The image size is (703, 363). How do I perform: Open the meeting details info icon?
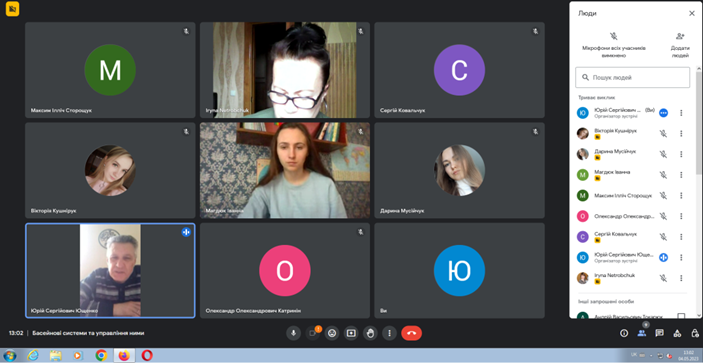624,333
